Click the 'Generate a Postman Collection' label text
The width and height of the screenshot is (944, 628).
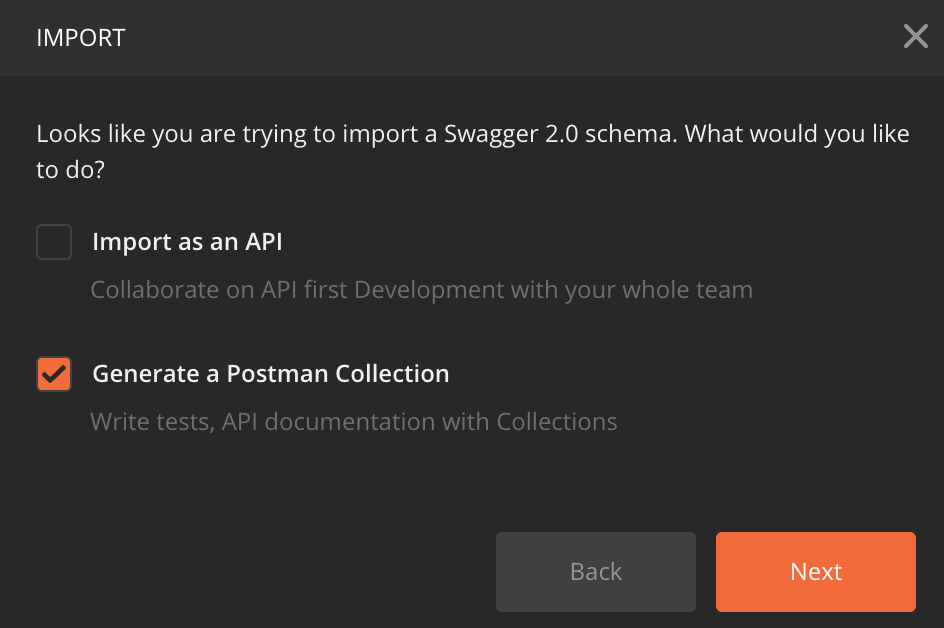pos(270,374)
